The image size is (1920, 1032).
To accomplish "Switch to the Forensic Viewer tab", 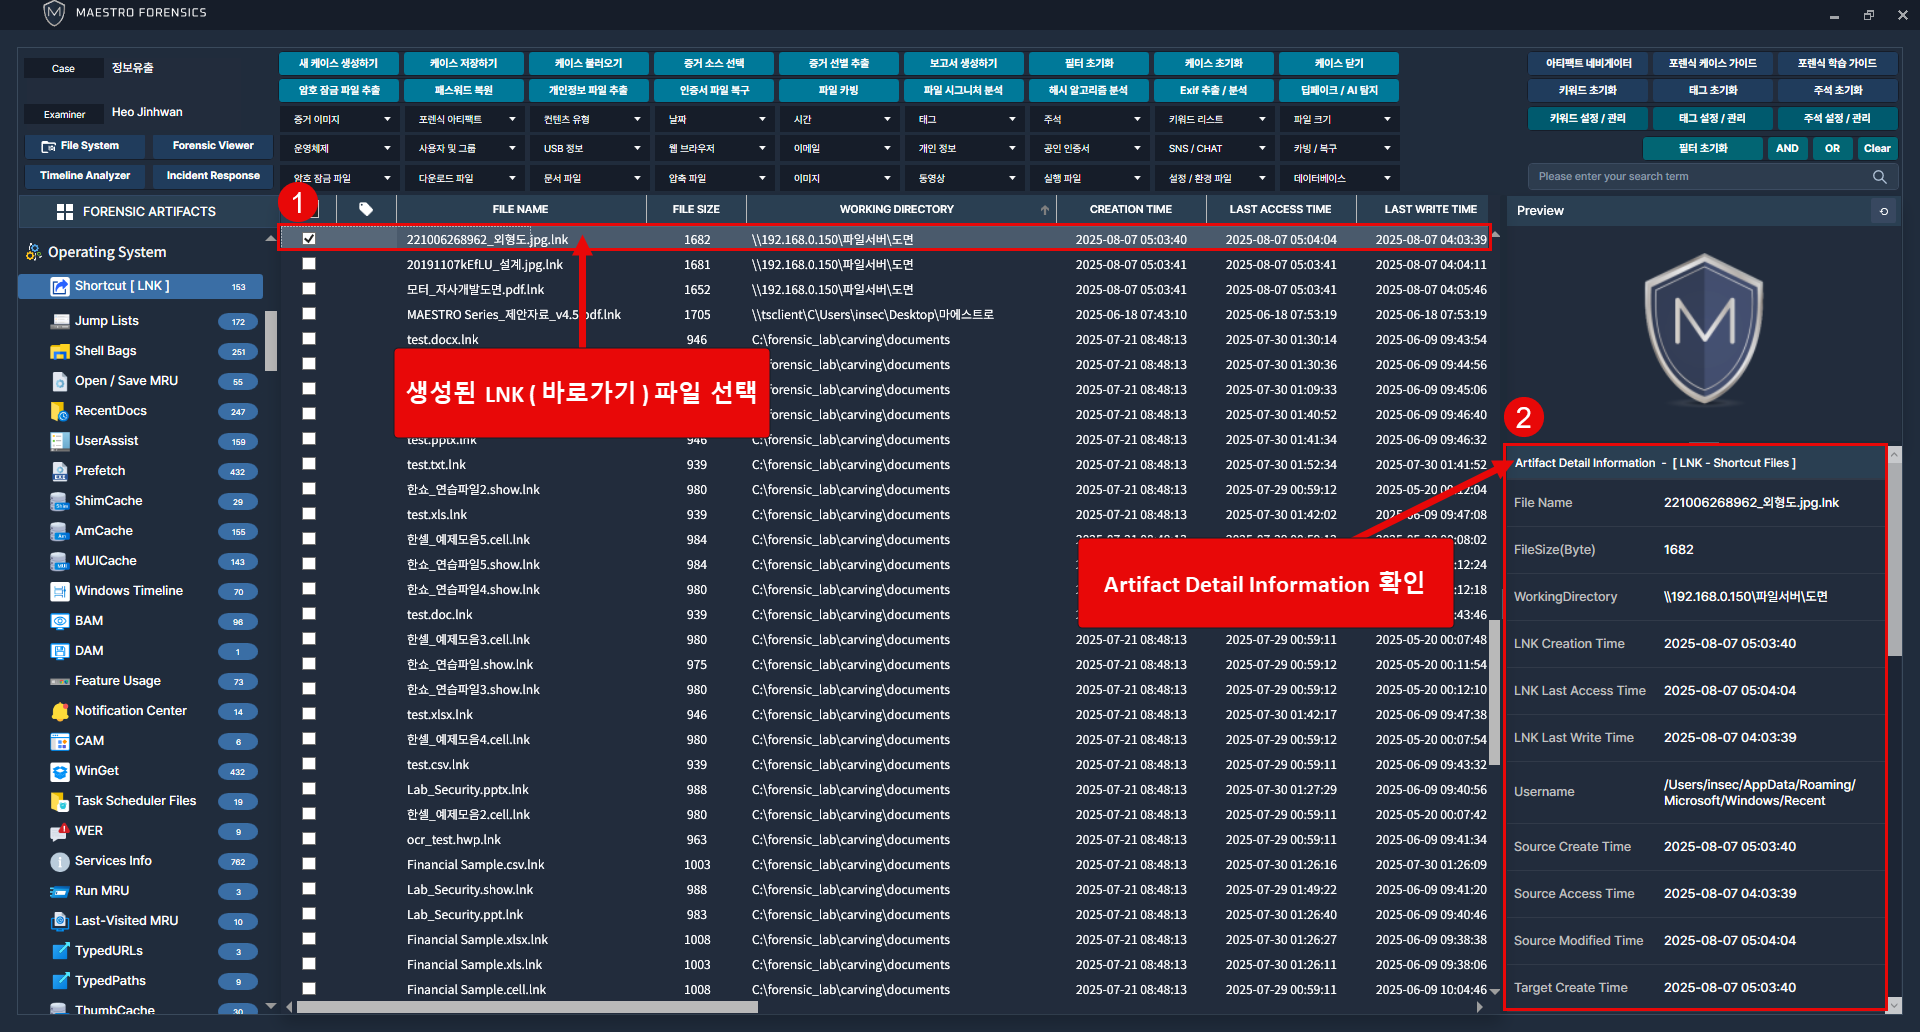I will [x=213, y=146].
